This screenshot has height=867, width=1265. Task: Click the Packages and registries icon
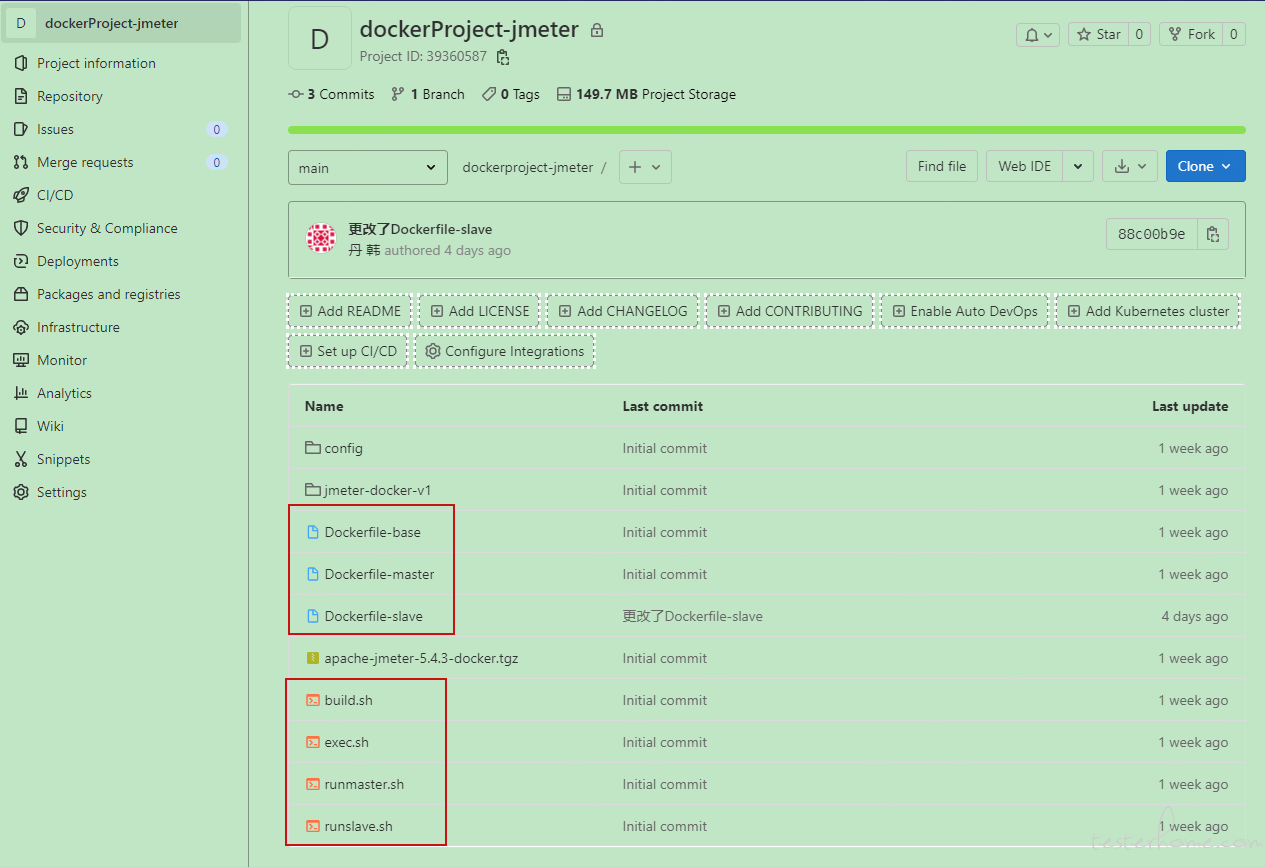pos(20,294)
